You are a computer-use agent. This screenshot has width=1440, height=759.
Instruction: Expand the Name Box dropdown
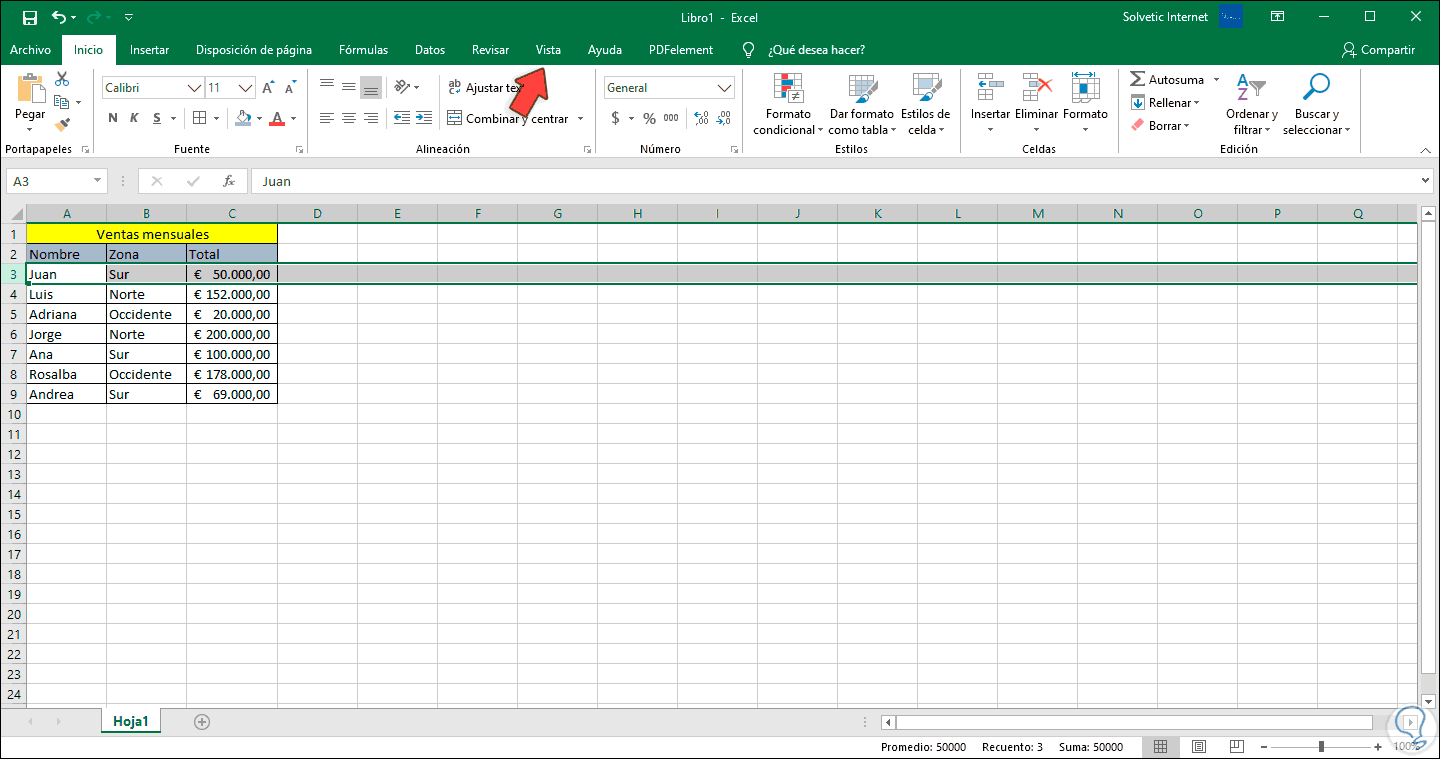[x=98, y=181]
